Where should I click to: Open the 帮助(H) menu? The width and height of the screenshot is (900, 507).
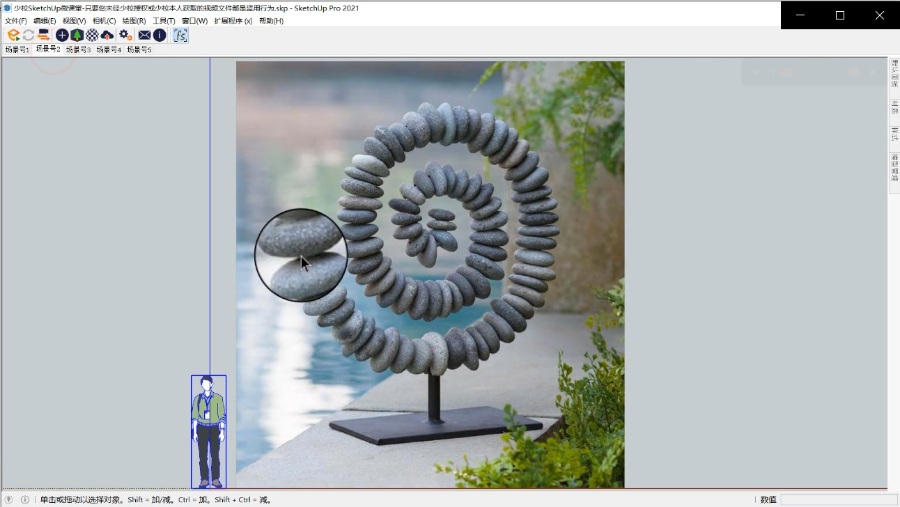271,21
